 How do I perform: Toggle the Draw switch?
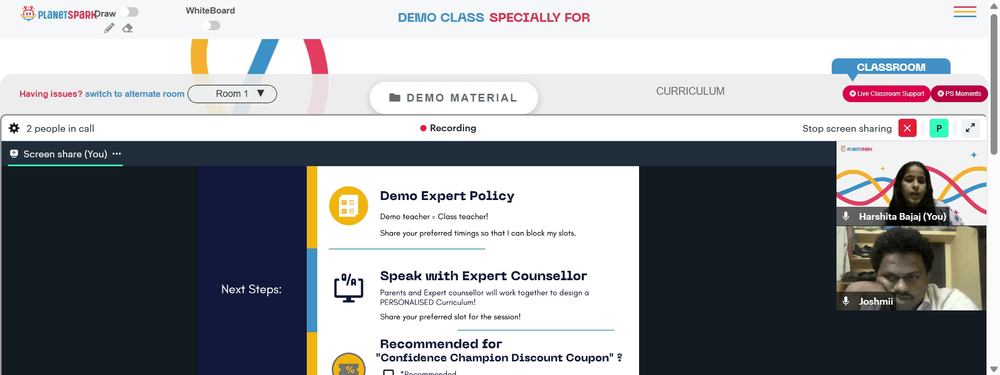[129, 12]
